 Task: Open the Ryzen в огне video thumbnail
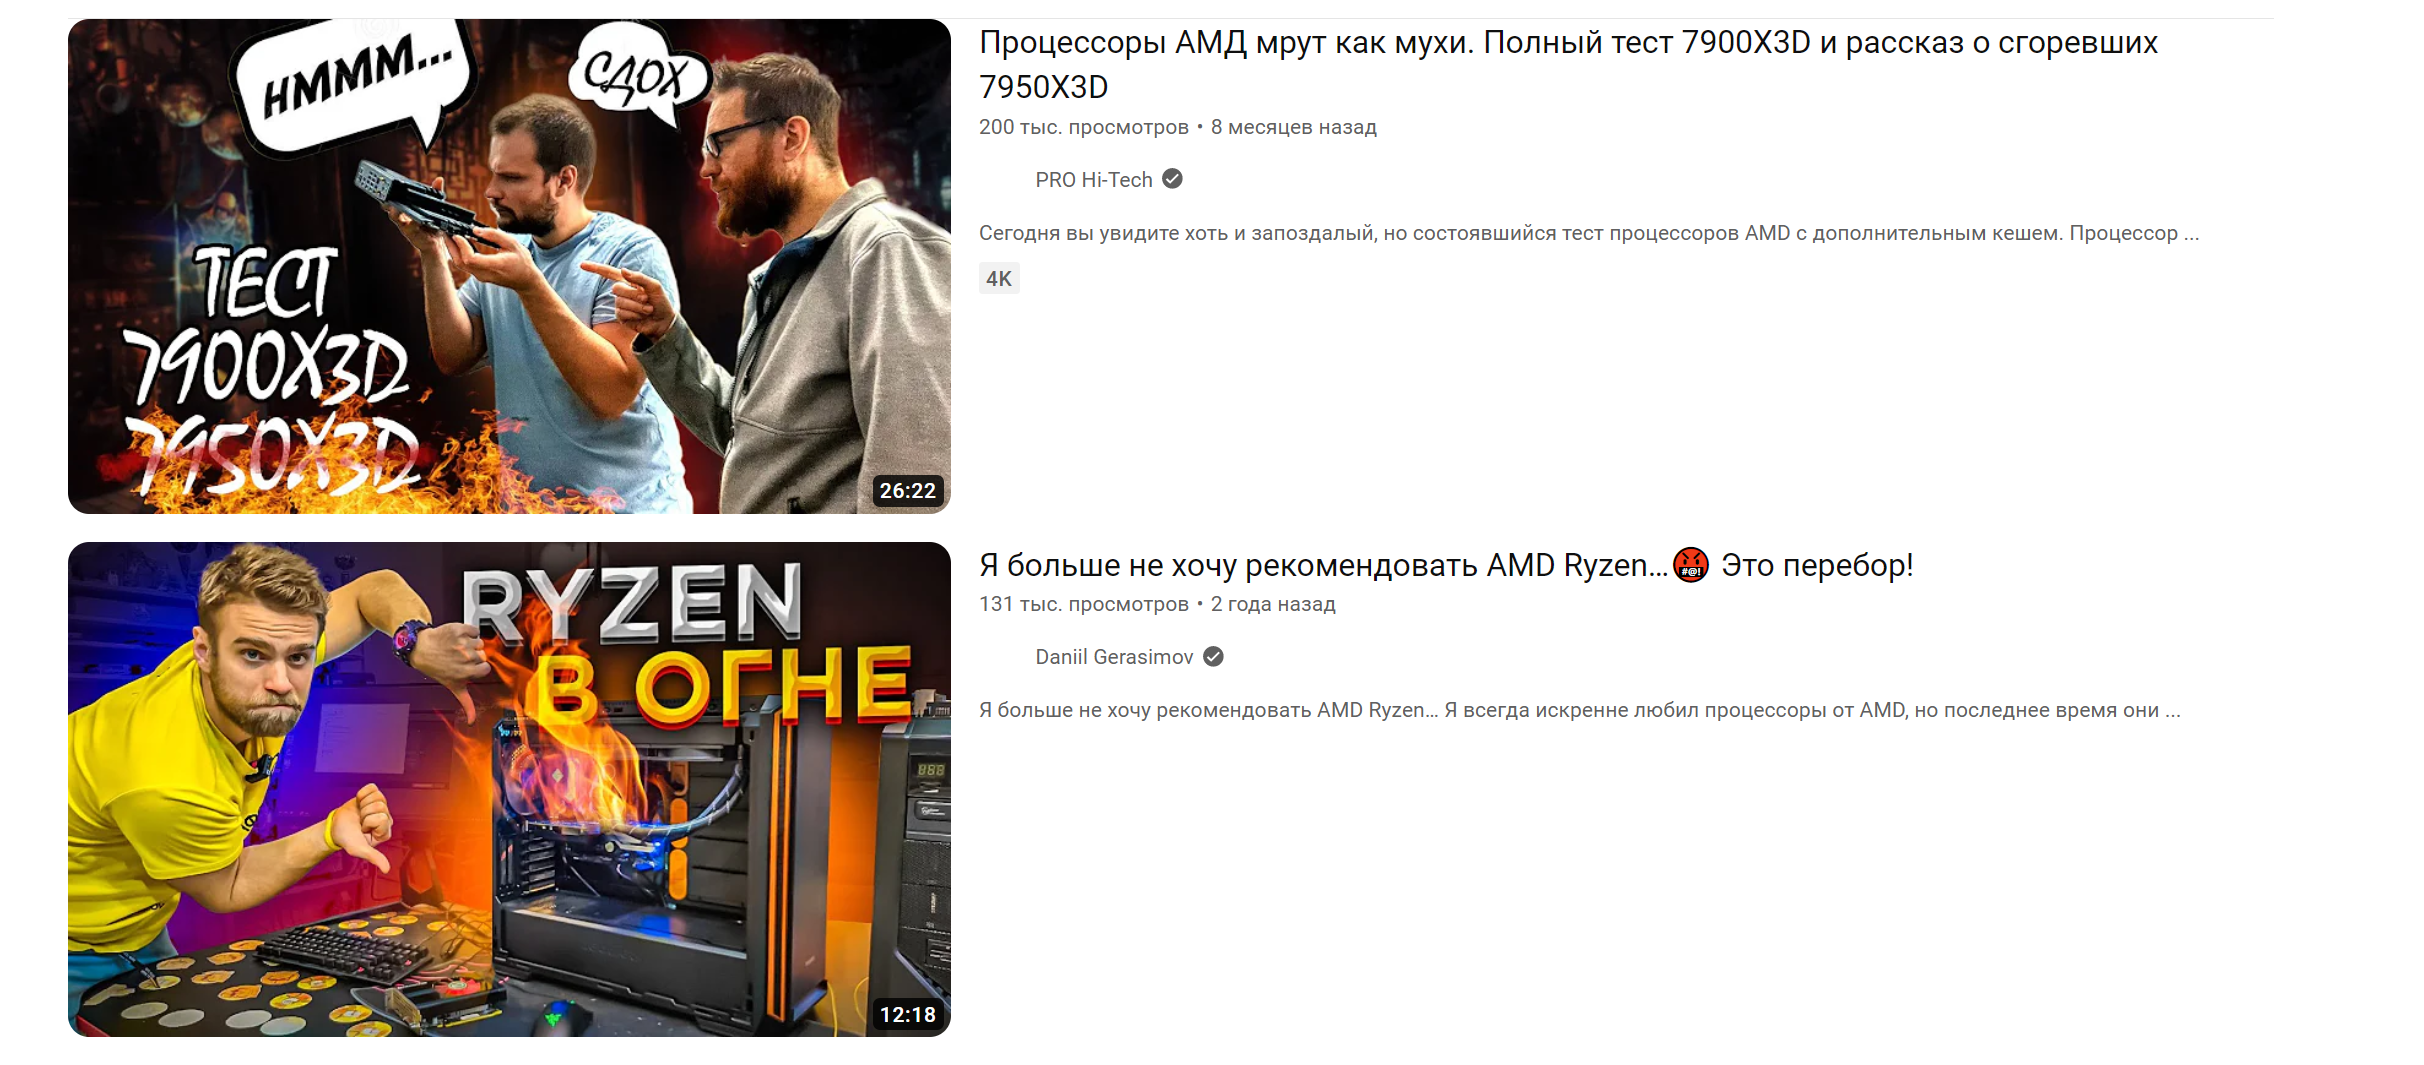click(x=509, y=789)
